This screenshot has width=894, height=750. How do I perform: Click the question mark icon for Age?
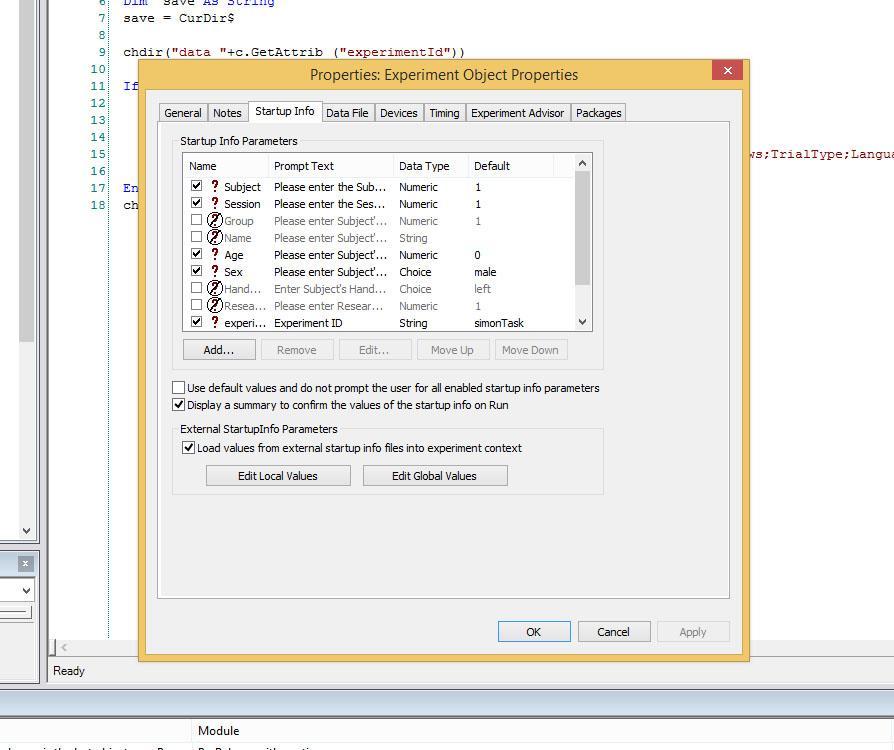pyautogui.click(x=215, y=254)
